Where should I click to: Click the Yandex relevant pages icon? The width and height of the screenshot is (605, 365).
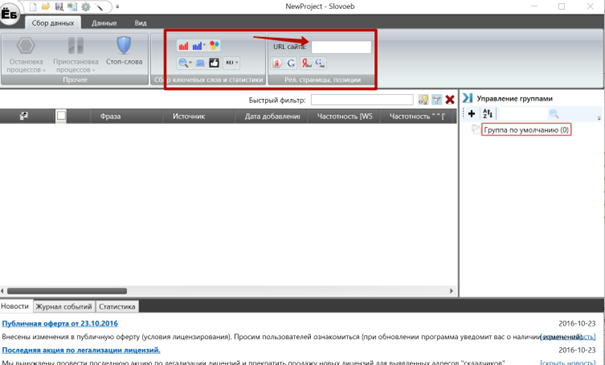tap(277, 63)
